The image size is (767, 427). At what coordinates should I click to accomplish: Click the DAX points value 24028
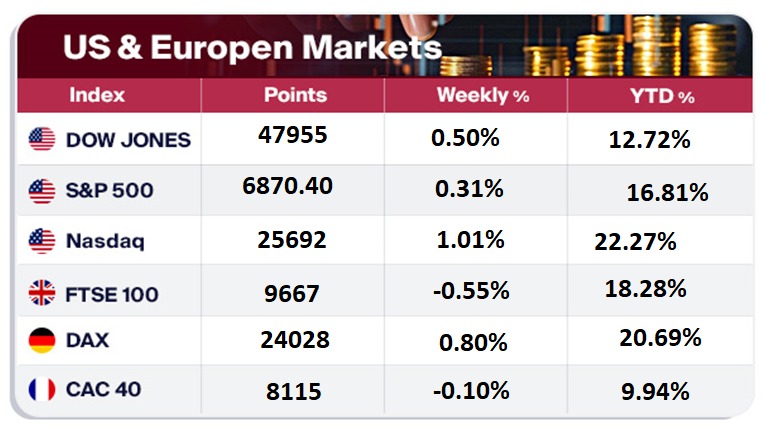point(294,341)
